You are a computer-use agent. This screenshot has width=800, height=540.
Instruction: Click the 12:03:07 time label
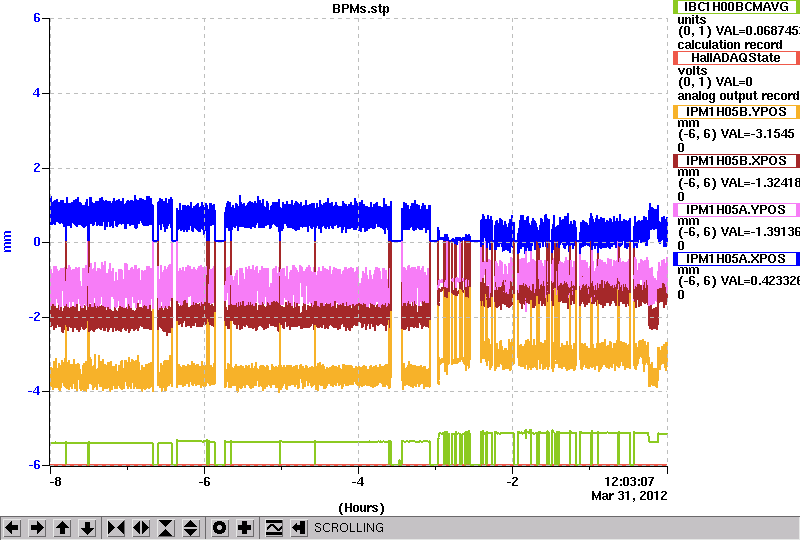point(629,482)
